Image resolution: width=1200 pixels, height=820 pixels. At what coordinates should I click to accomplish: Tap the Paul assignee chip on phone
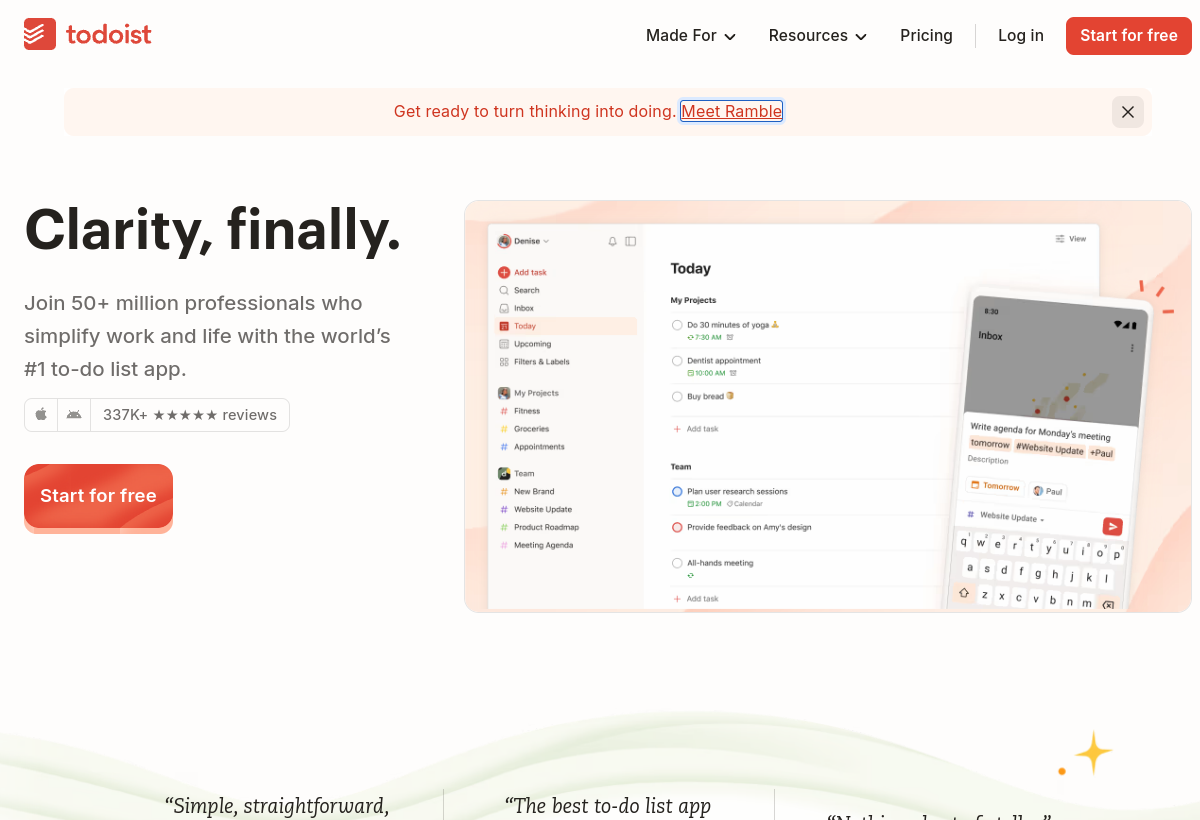click(1048, 491)
